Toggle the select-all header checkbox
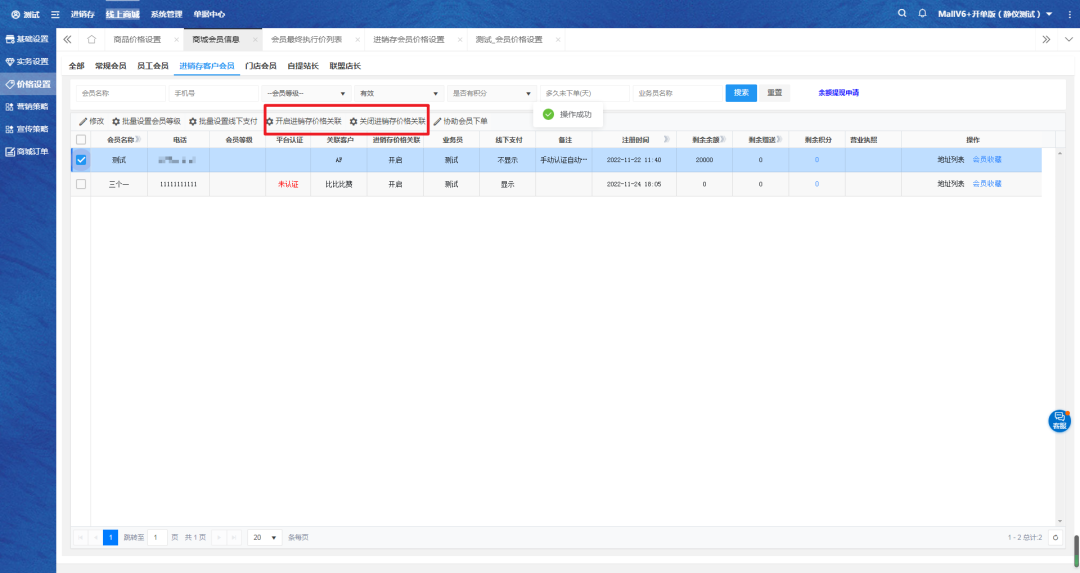This screenshot has width=1080, height=573. [x=81, y=140]
